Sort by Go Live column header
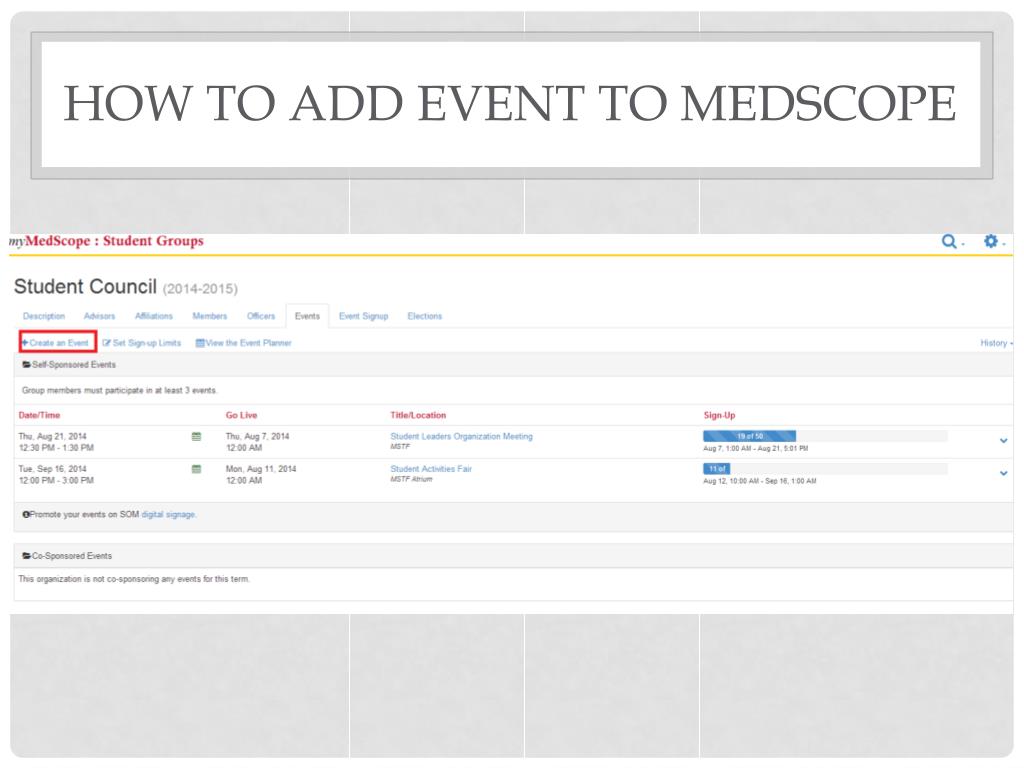Image resolution: width=1024 pixels, height=768 pixels. (x=242, y=415)
